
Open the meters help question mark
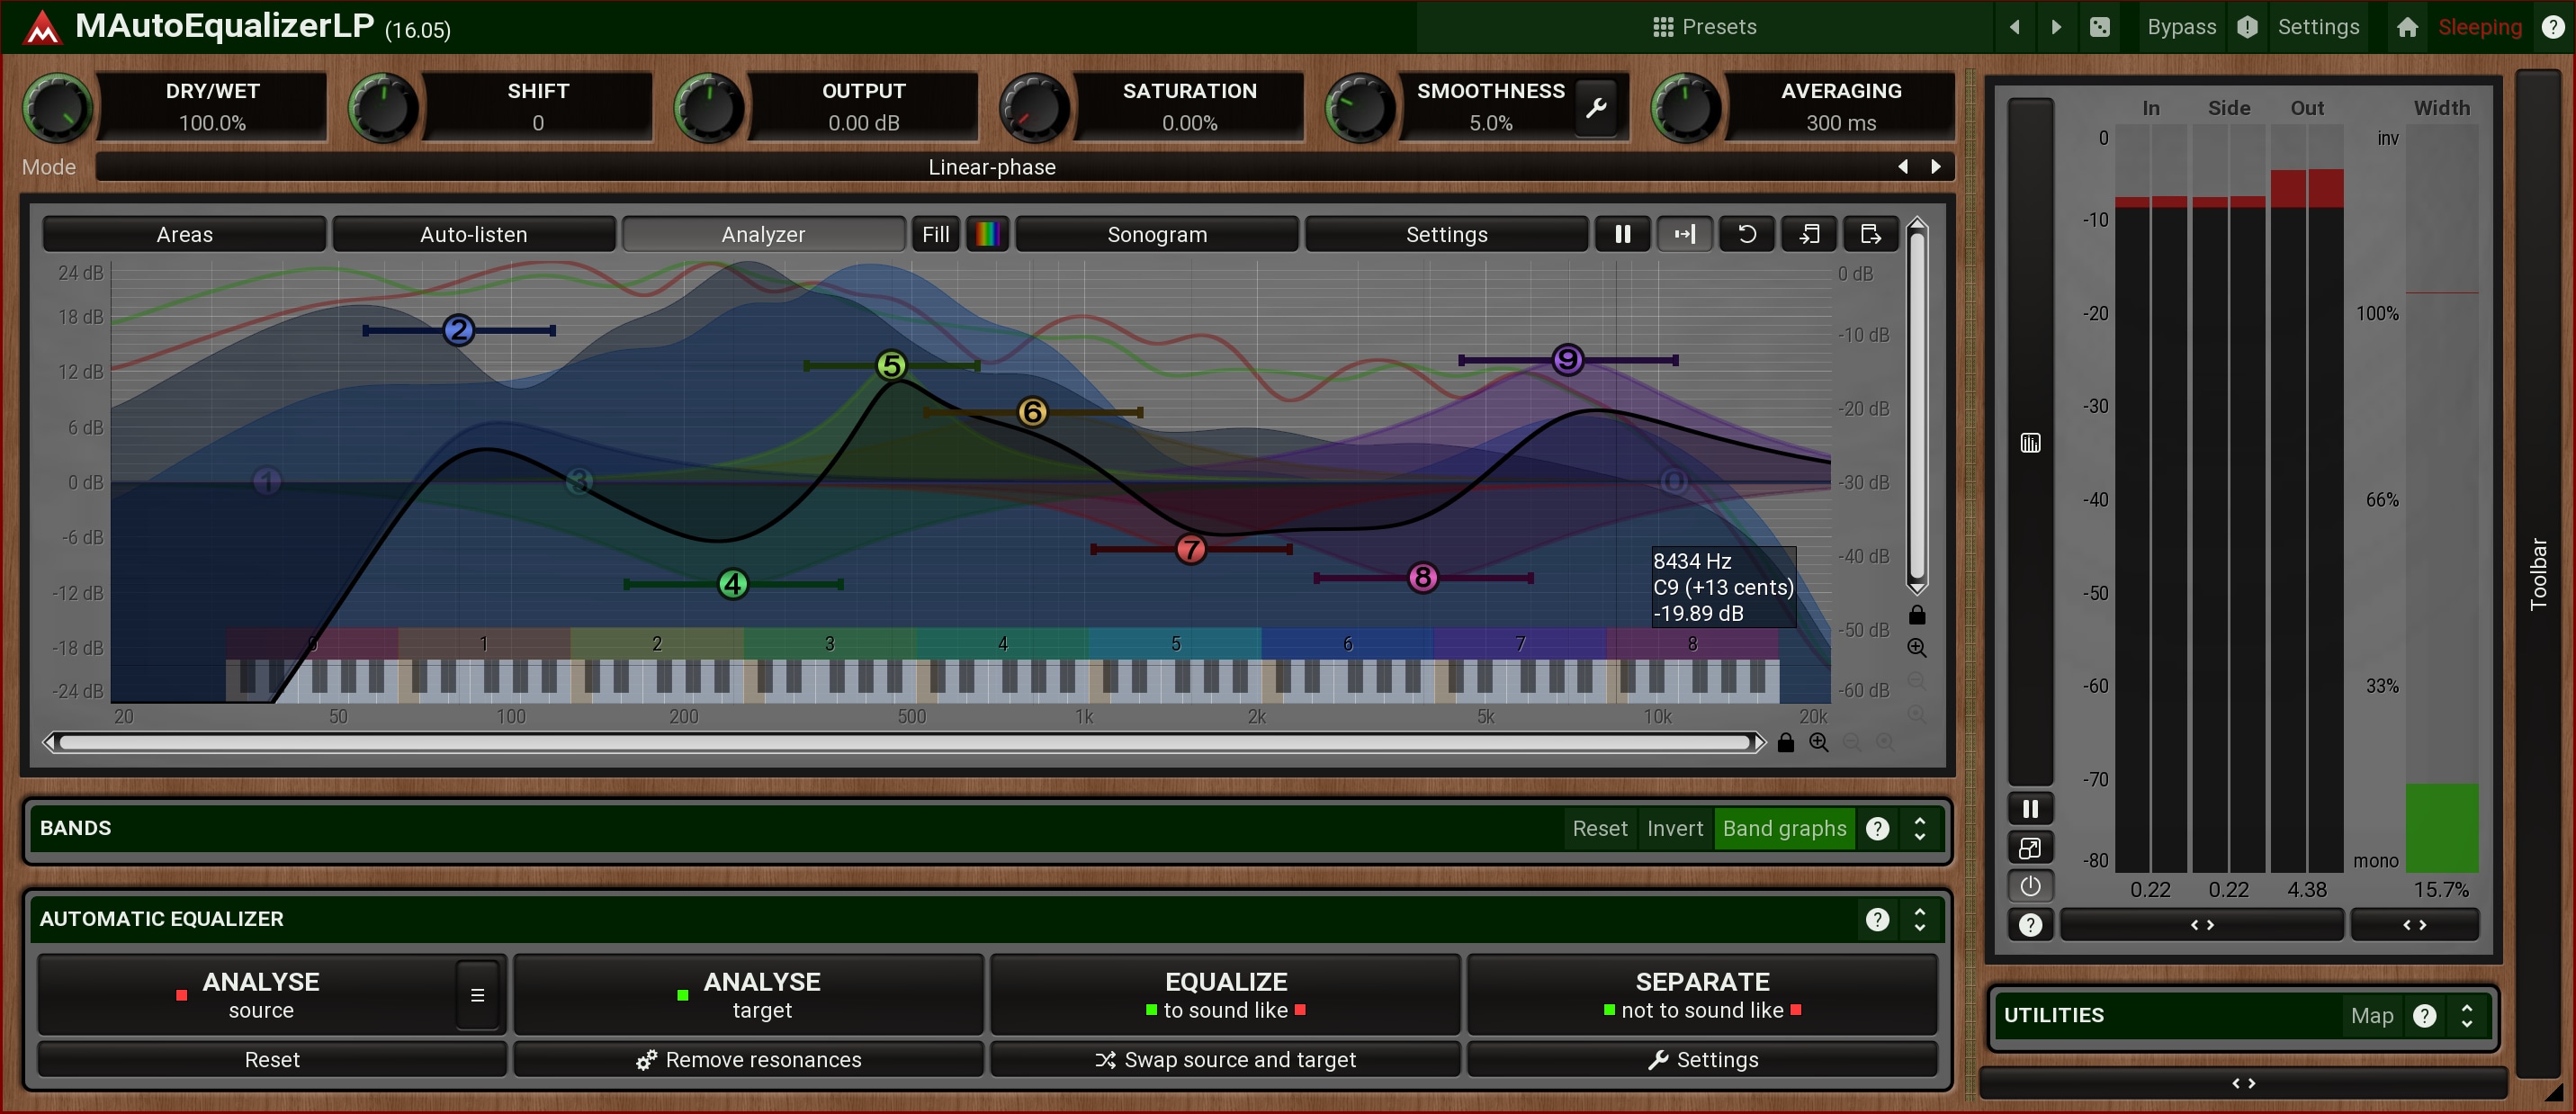tap(2030, 925)
